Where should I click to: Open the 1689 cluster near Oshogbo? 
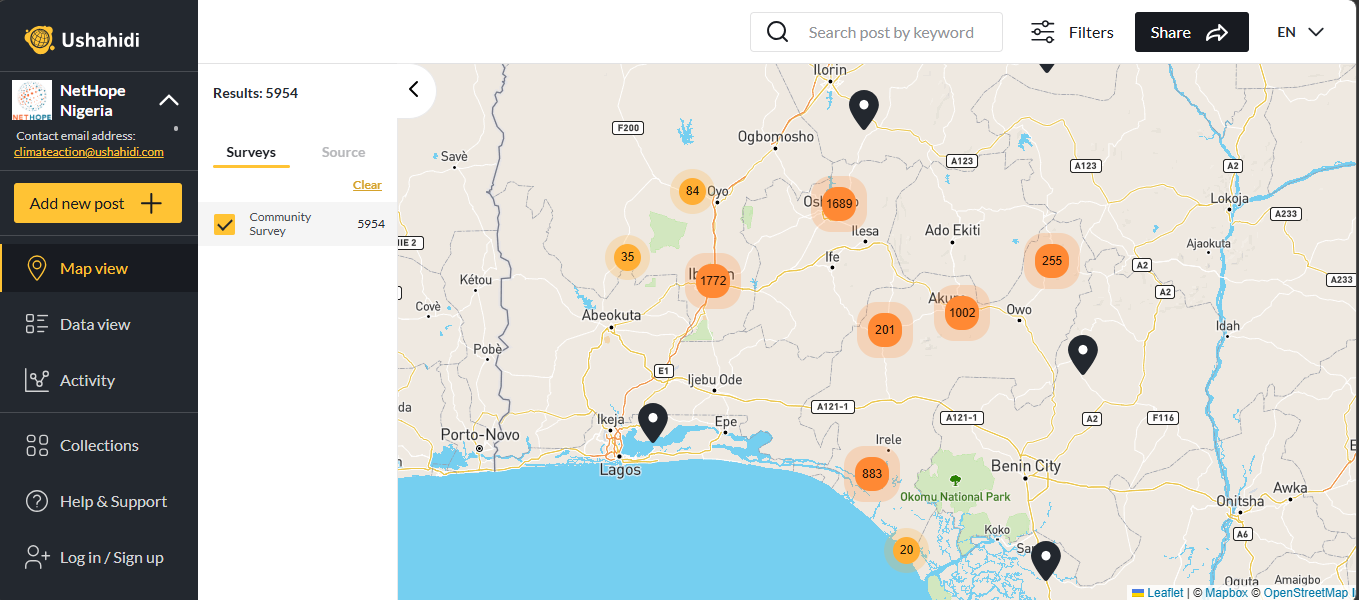click(x=839, y=204)
